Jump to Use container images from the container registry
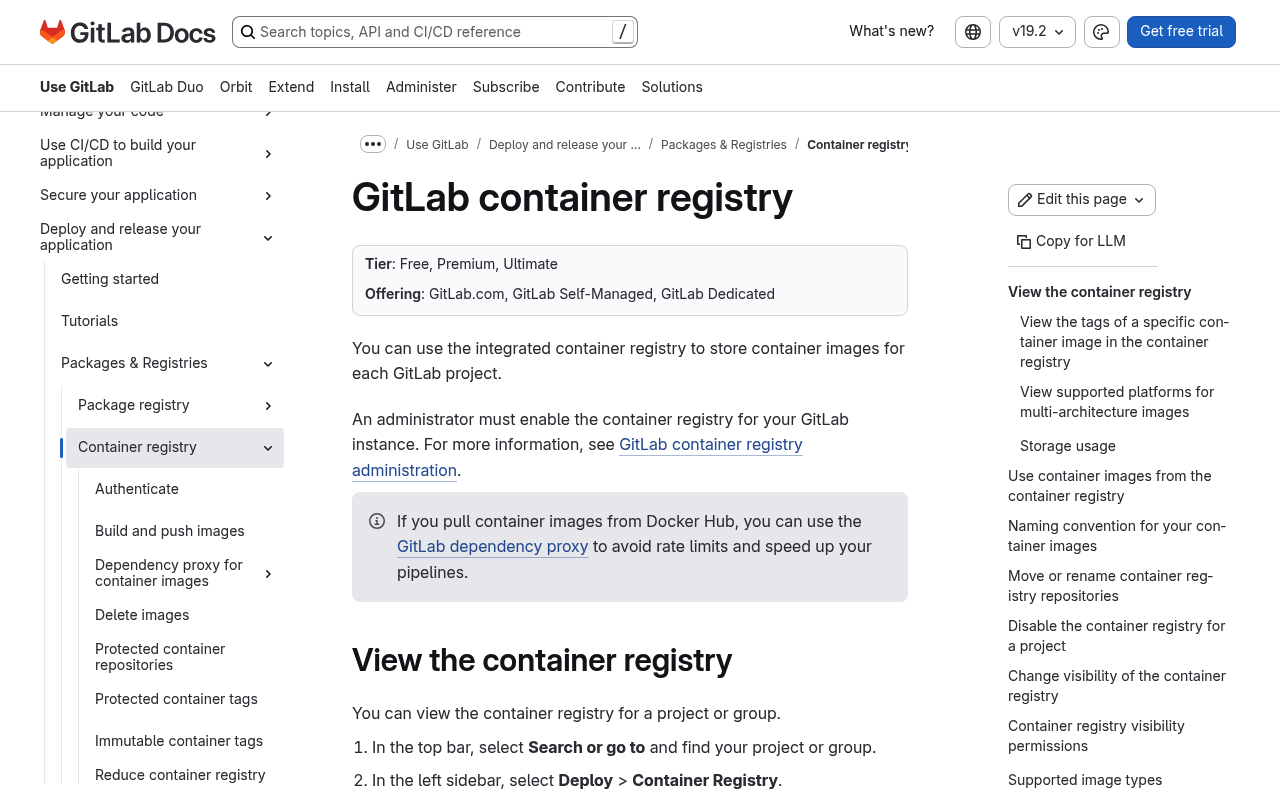Viewport: 1280px width, 800px height. click(x=1110, y=486)
